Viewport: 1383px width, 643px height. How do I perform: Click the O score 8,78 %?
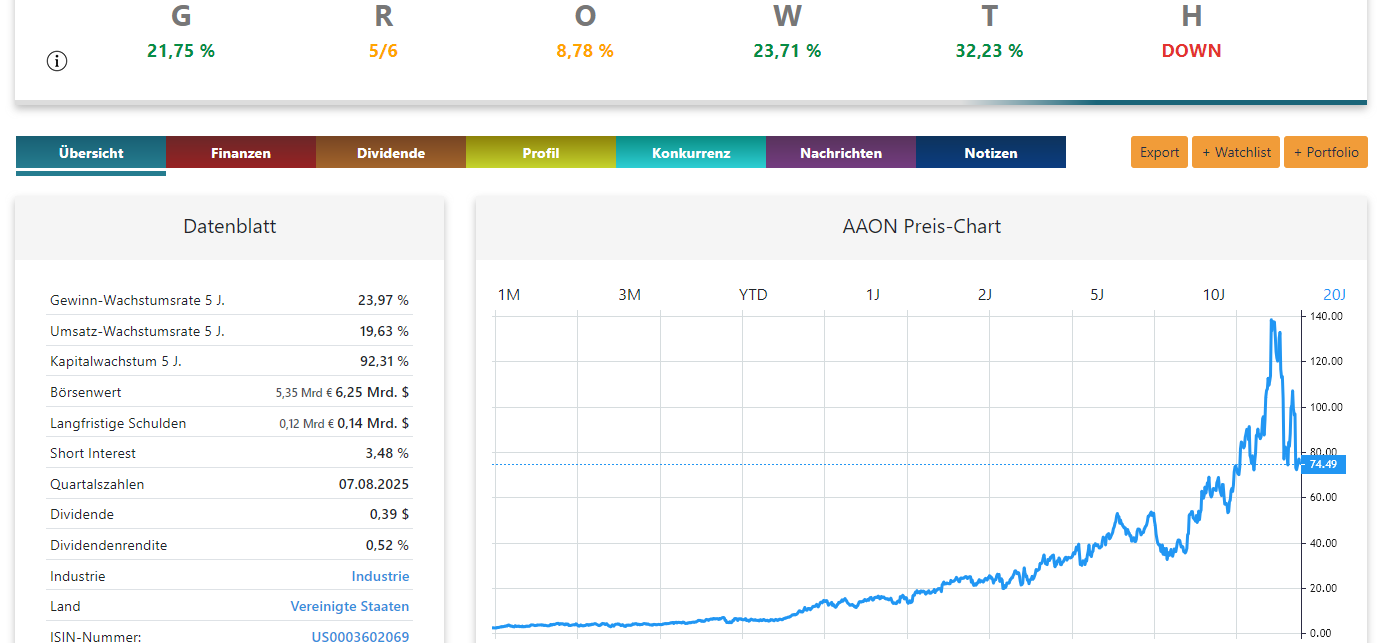point(585,51)
